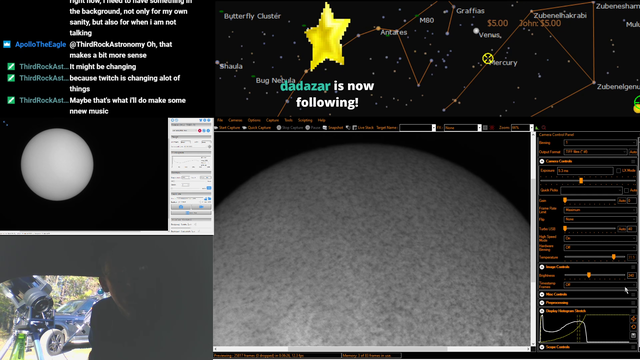
Task: Click Quick Capture toolbar button
Action: coord(257,128)
